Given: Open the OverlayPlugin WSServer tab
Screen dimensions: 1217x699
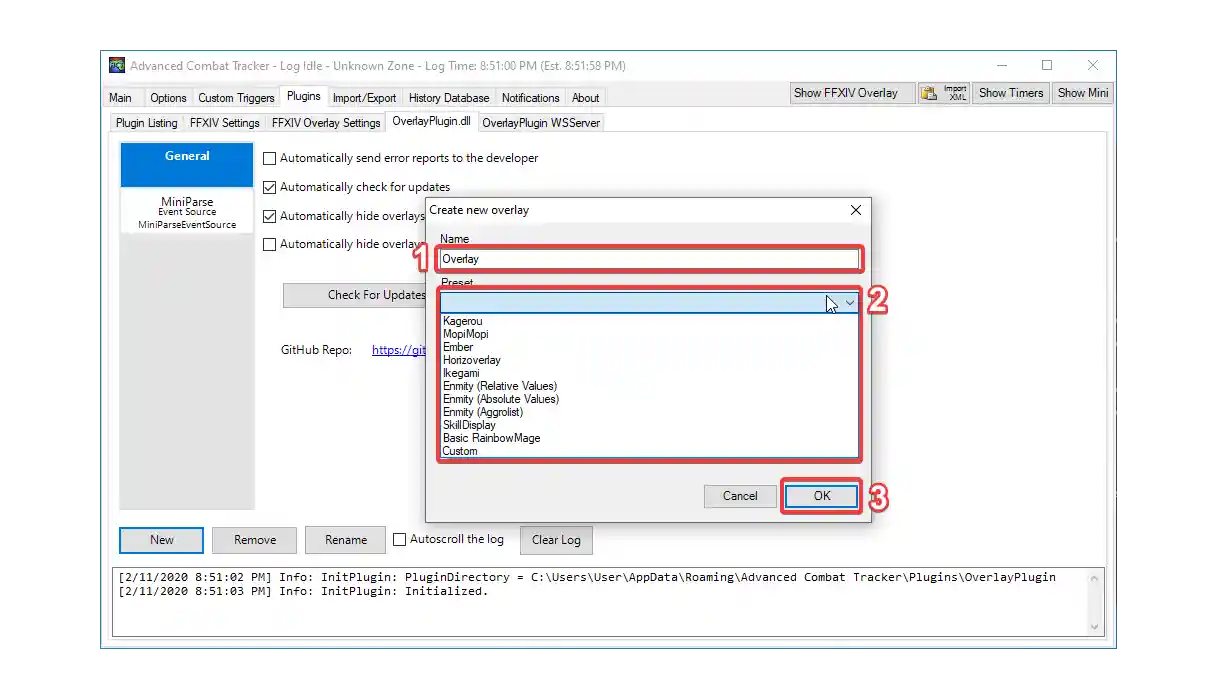Looking at the screenshot, I should pos(541,122).
